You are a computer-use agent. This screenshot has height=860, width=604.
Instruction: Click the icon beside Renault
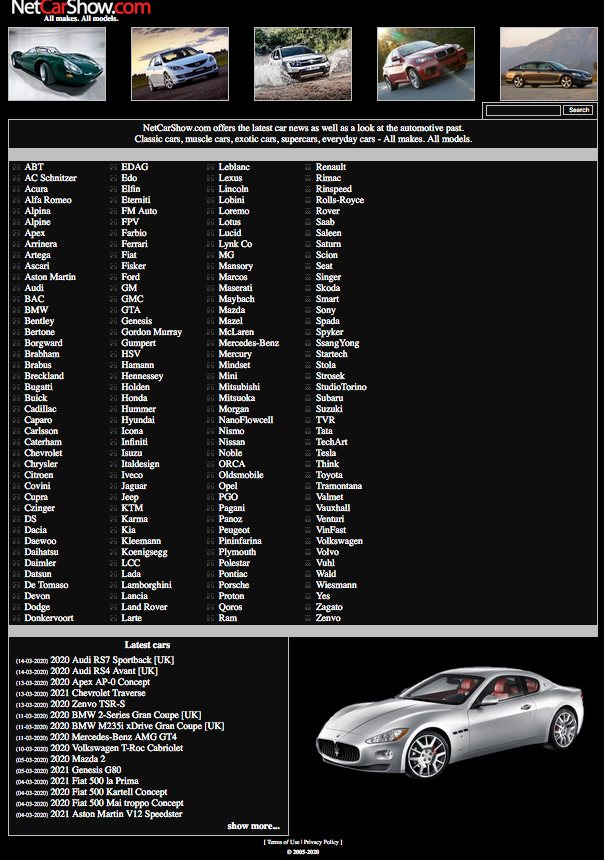click(308, 167)
